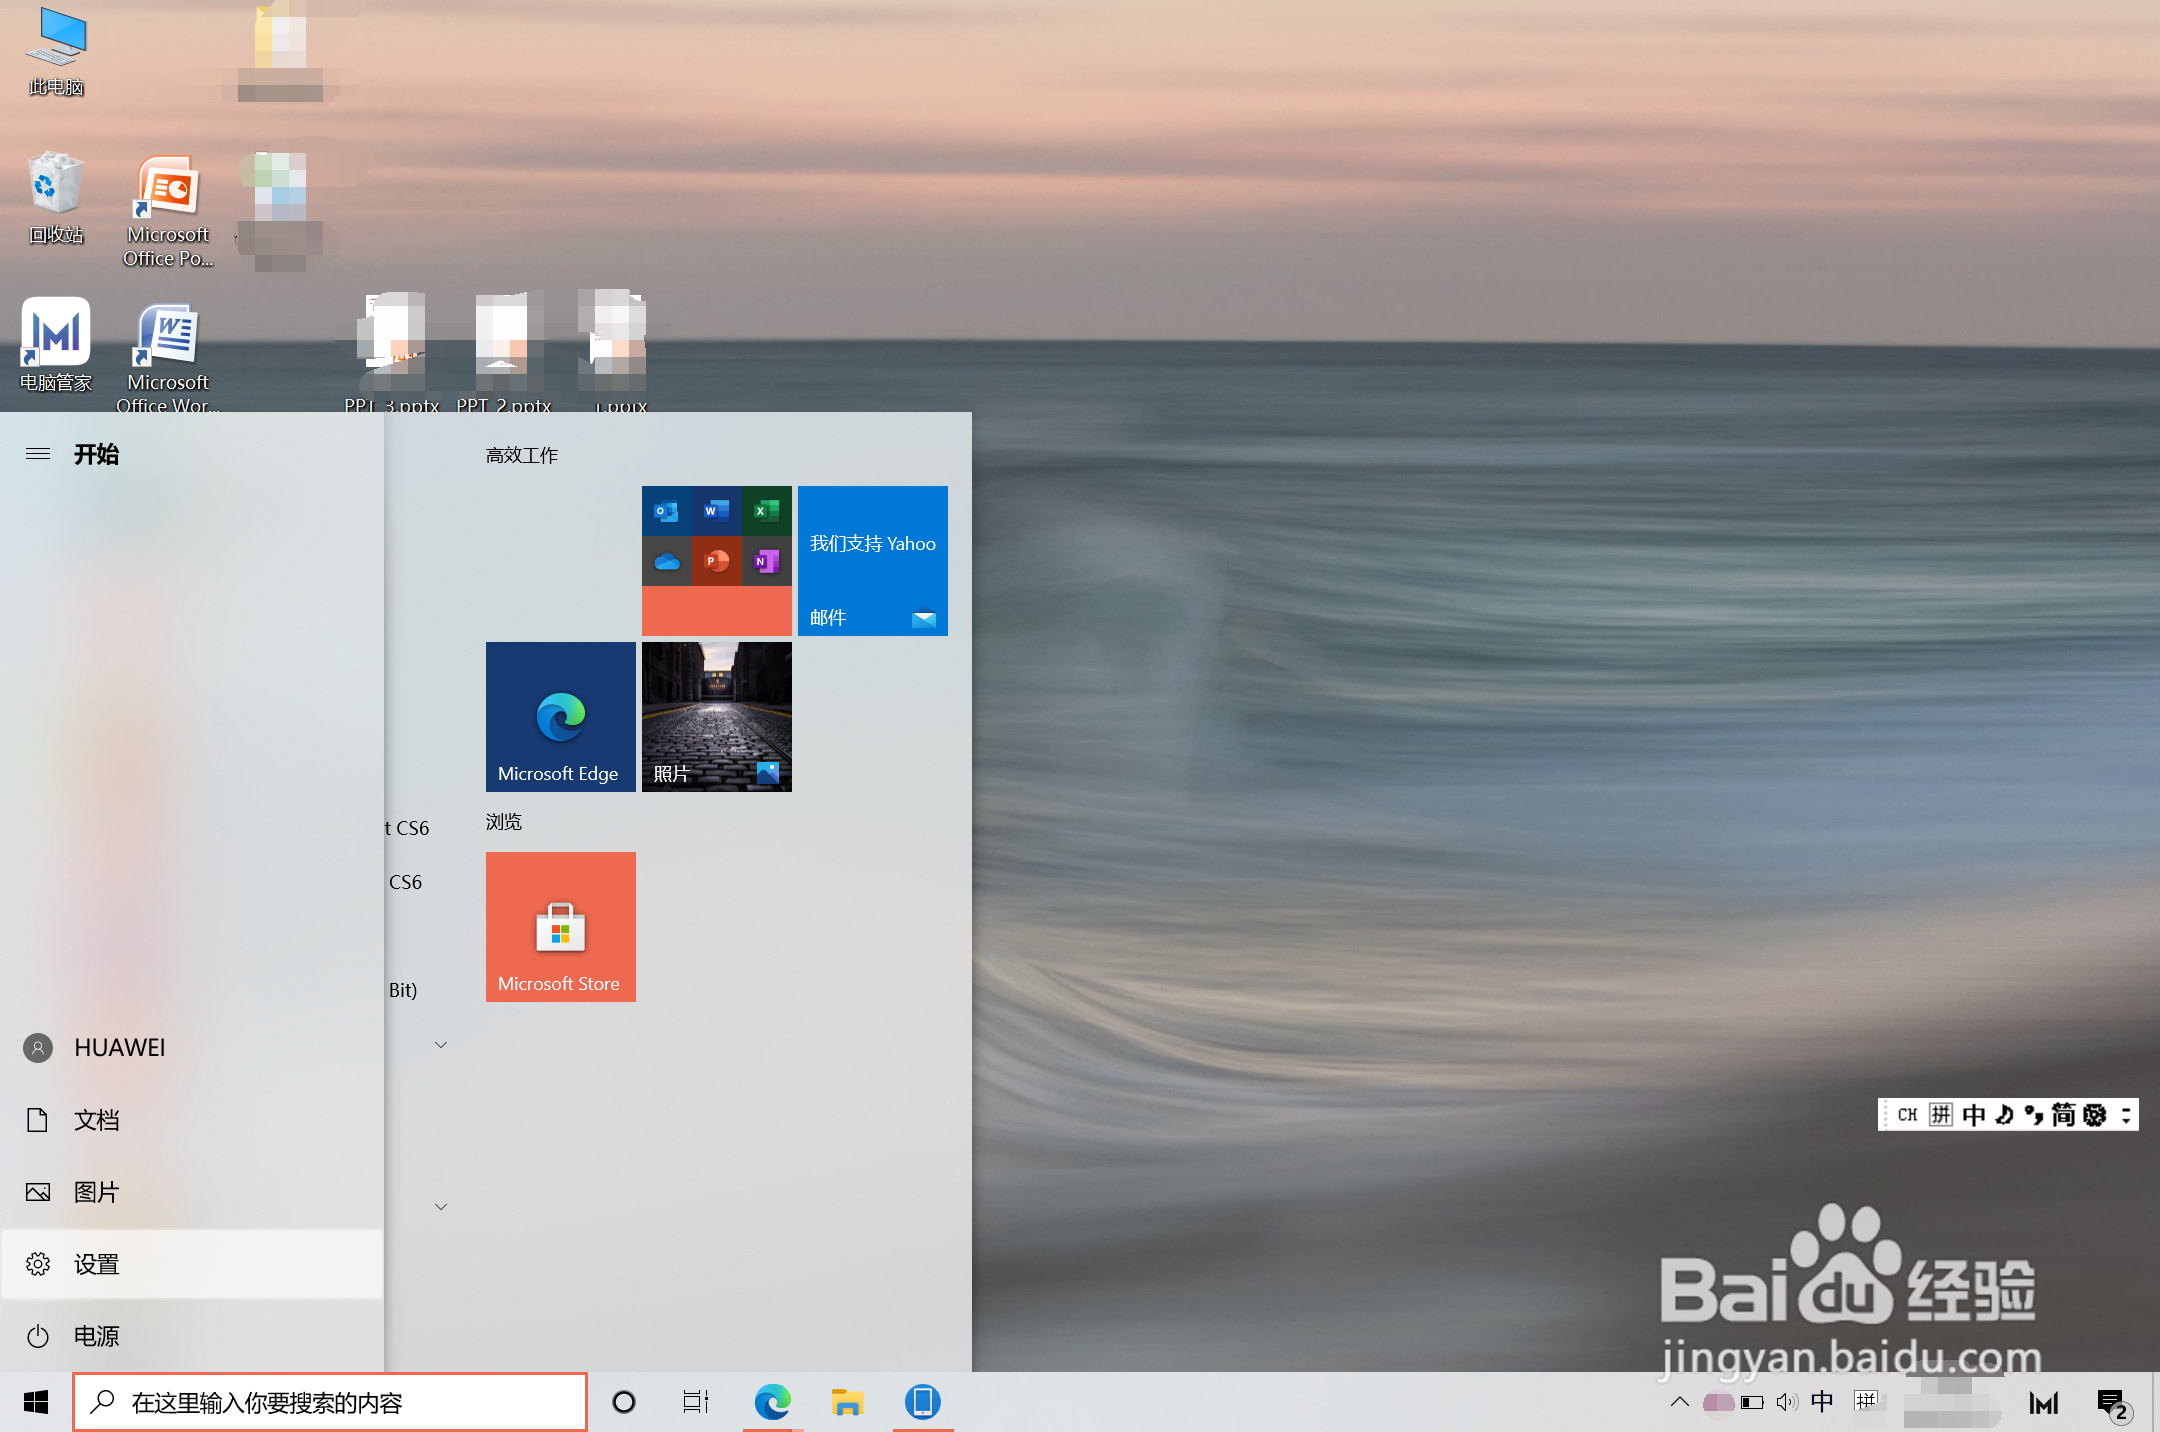Click the taskbar search input box

coord(330,1402)
